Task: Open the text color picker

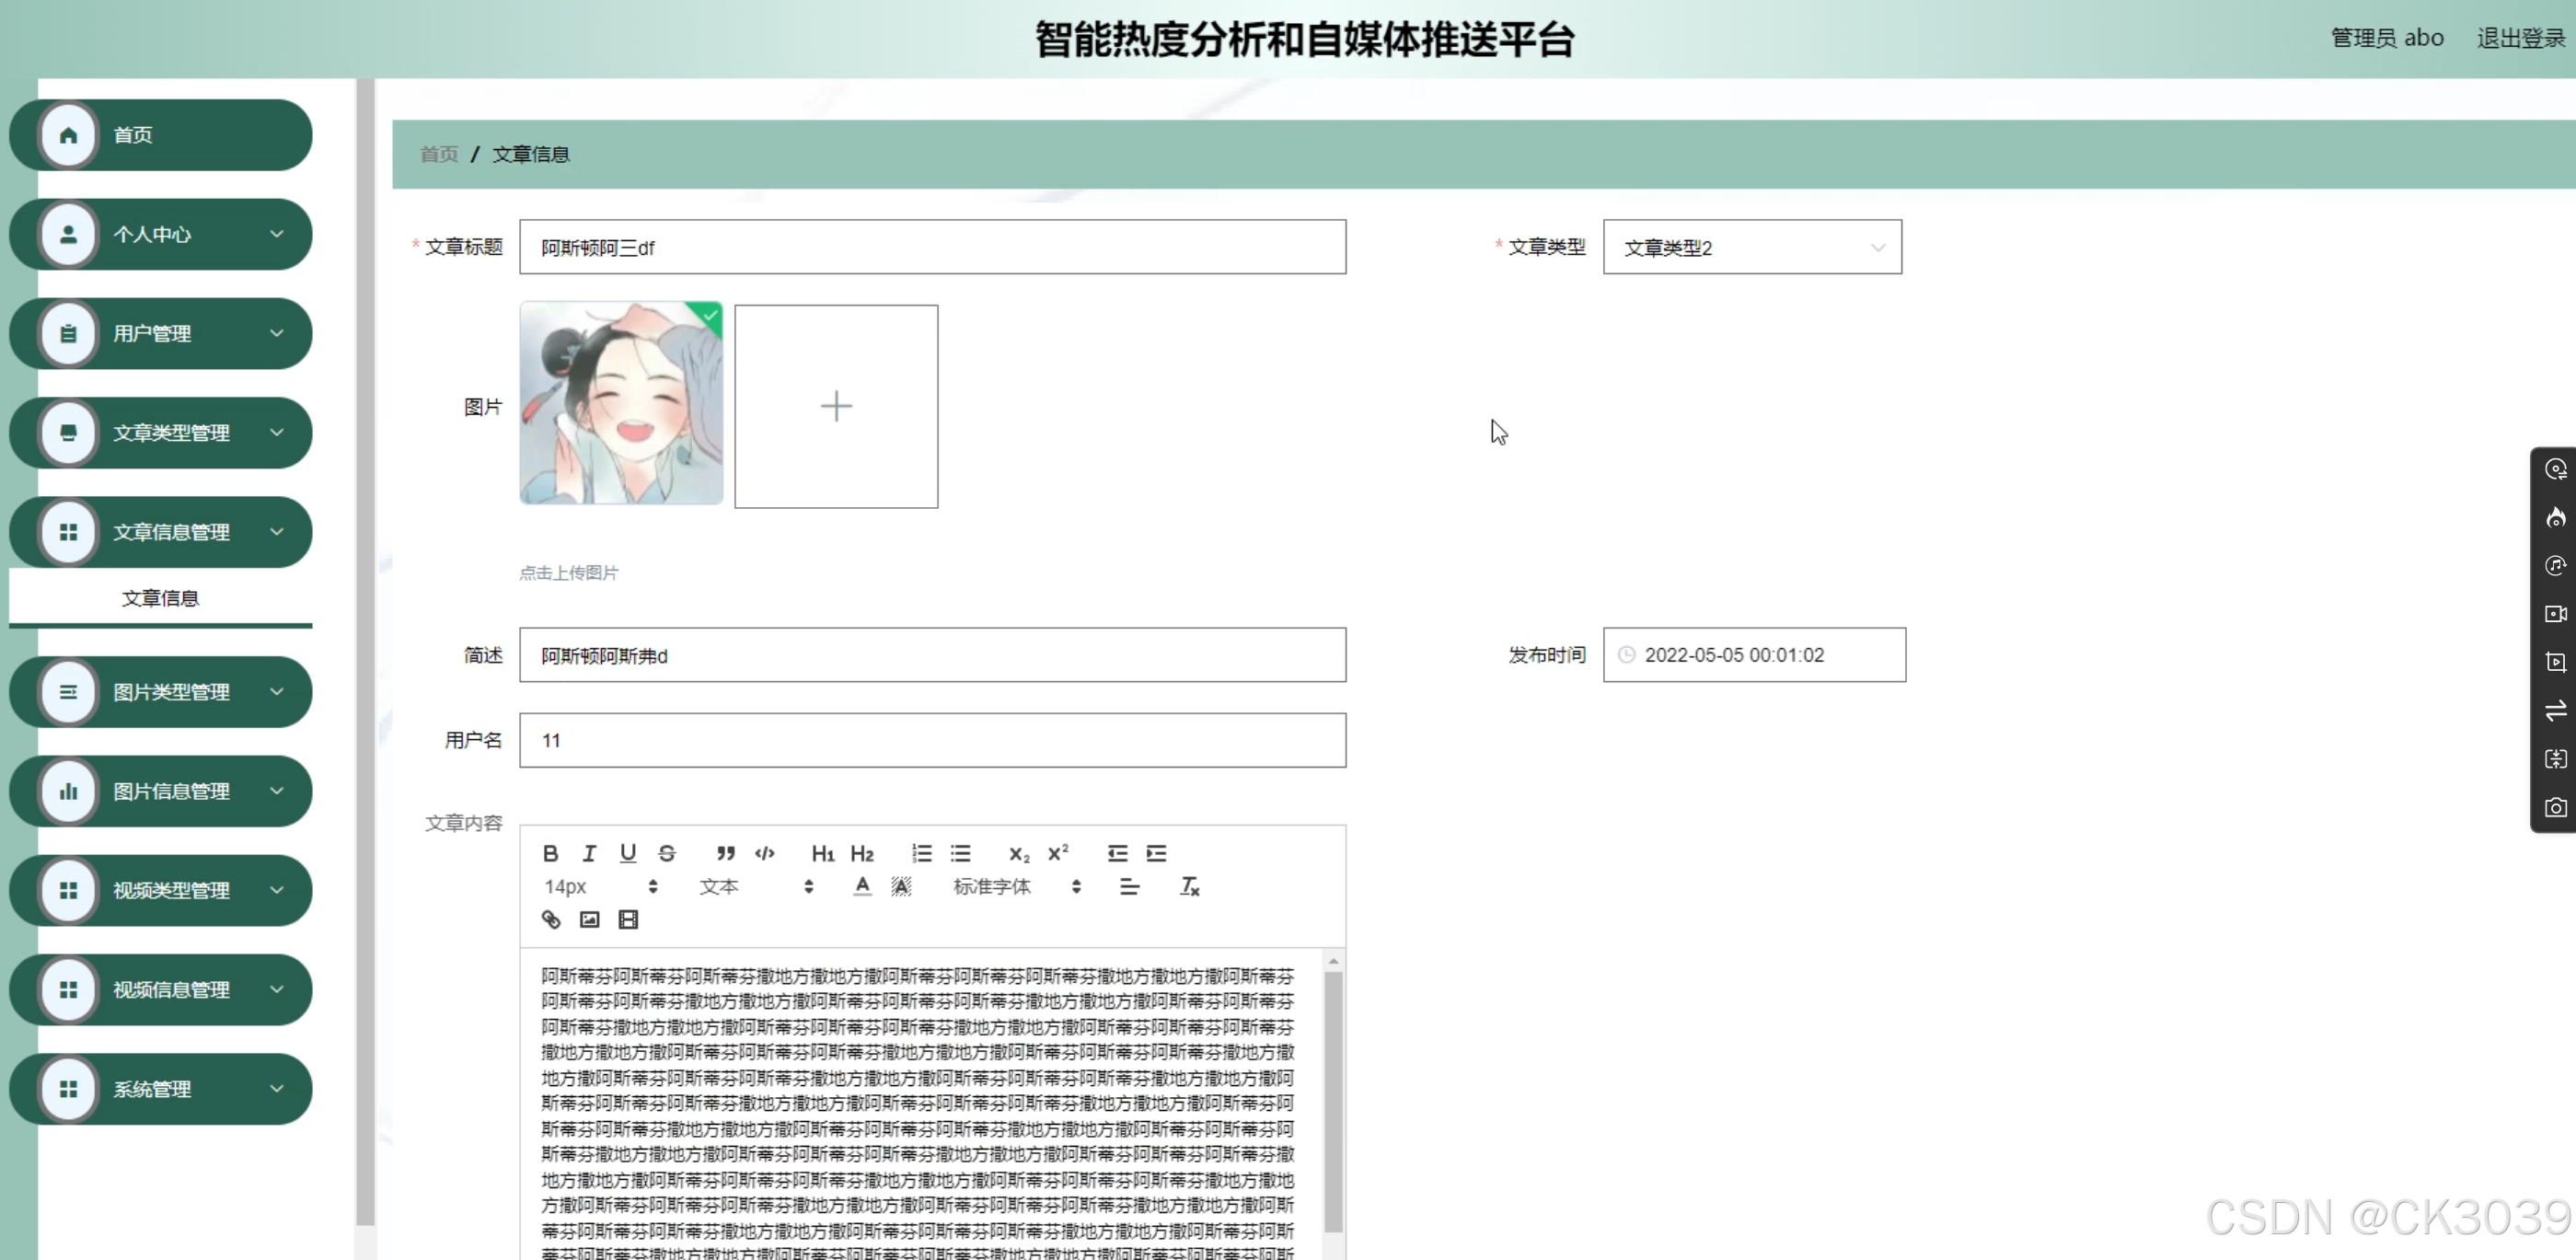Action: pos(862,886)
